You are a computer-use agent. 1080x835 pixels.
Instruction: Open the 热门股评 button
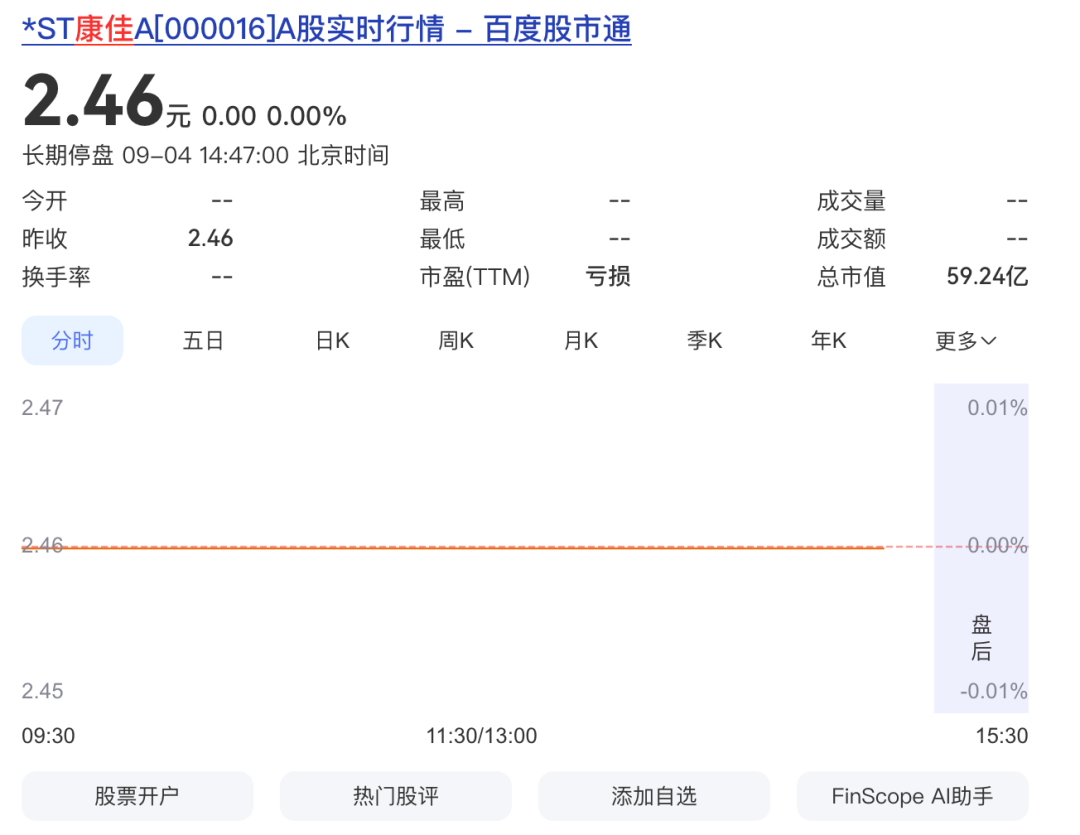395,796
